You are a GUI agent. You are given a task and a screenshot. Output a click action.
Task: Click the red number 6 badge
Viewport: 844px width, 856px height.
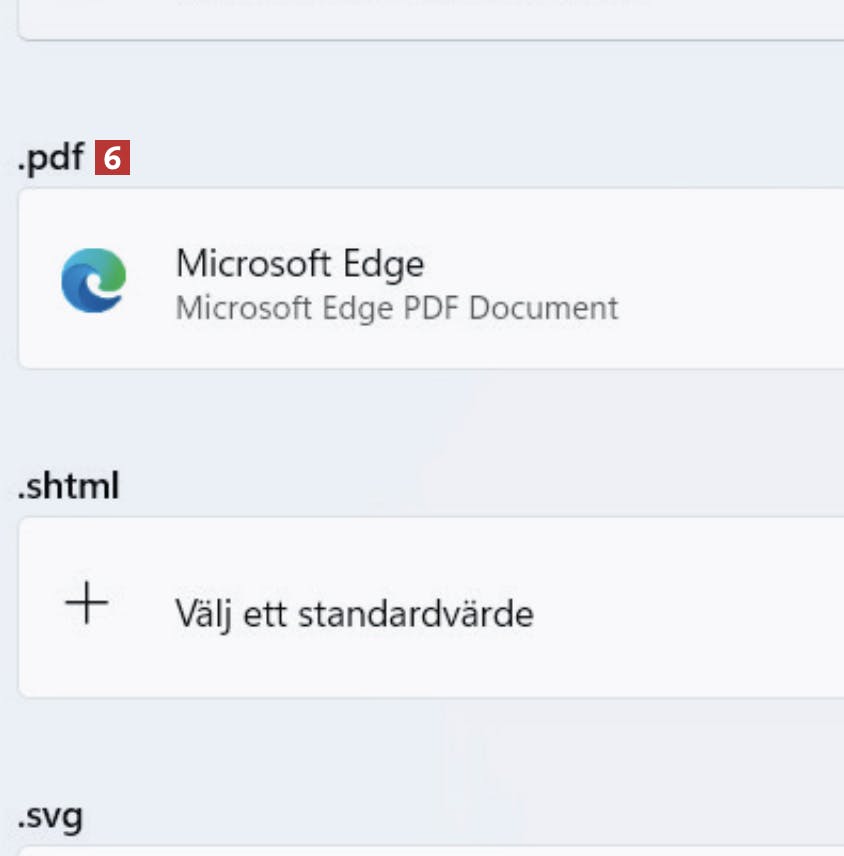pos(113,159)
